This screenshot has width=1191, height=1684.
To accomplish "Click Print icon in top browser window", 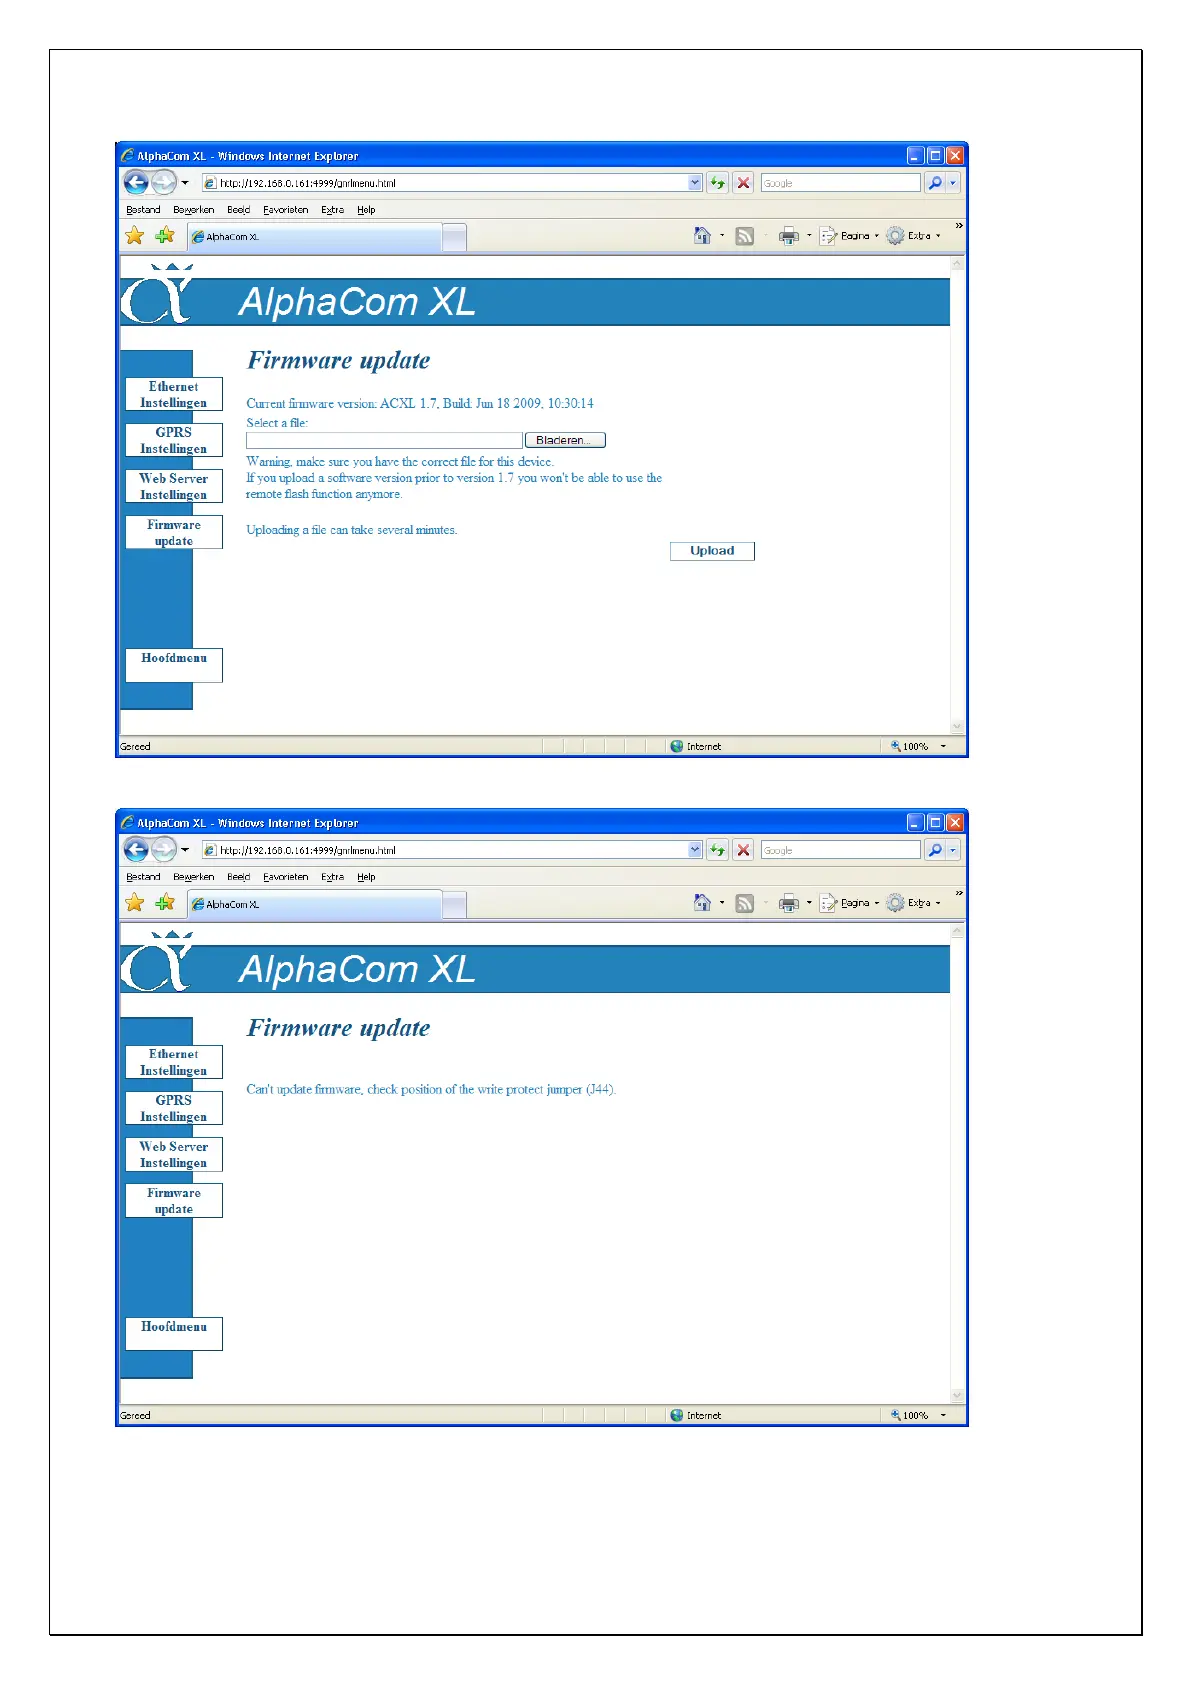I will tap(789, 236).
